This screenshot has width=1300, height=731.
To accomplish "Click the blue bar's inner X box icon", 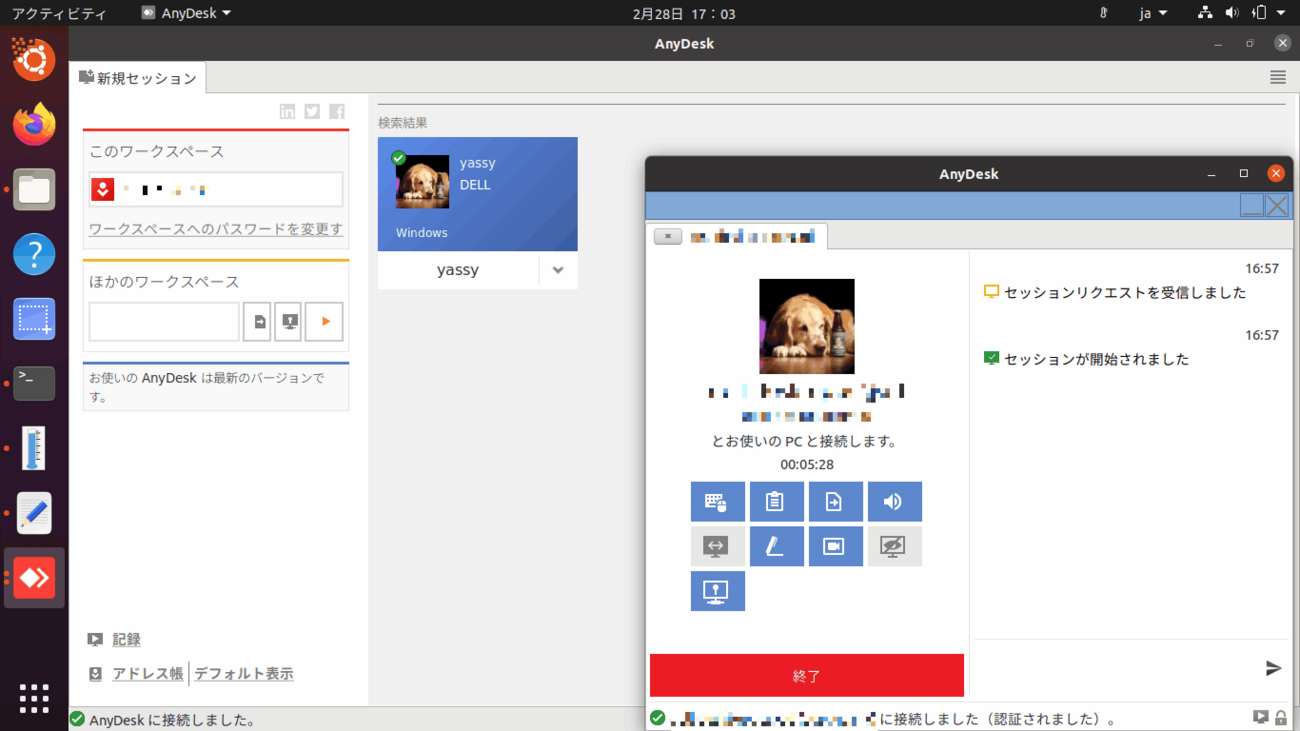I will [x=1277, y=205].
